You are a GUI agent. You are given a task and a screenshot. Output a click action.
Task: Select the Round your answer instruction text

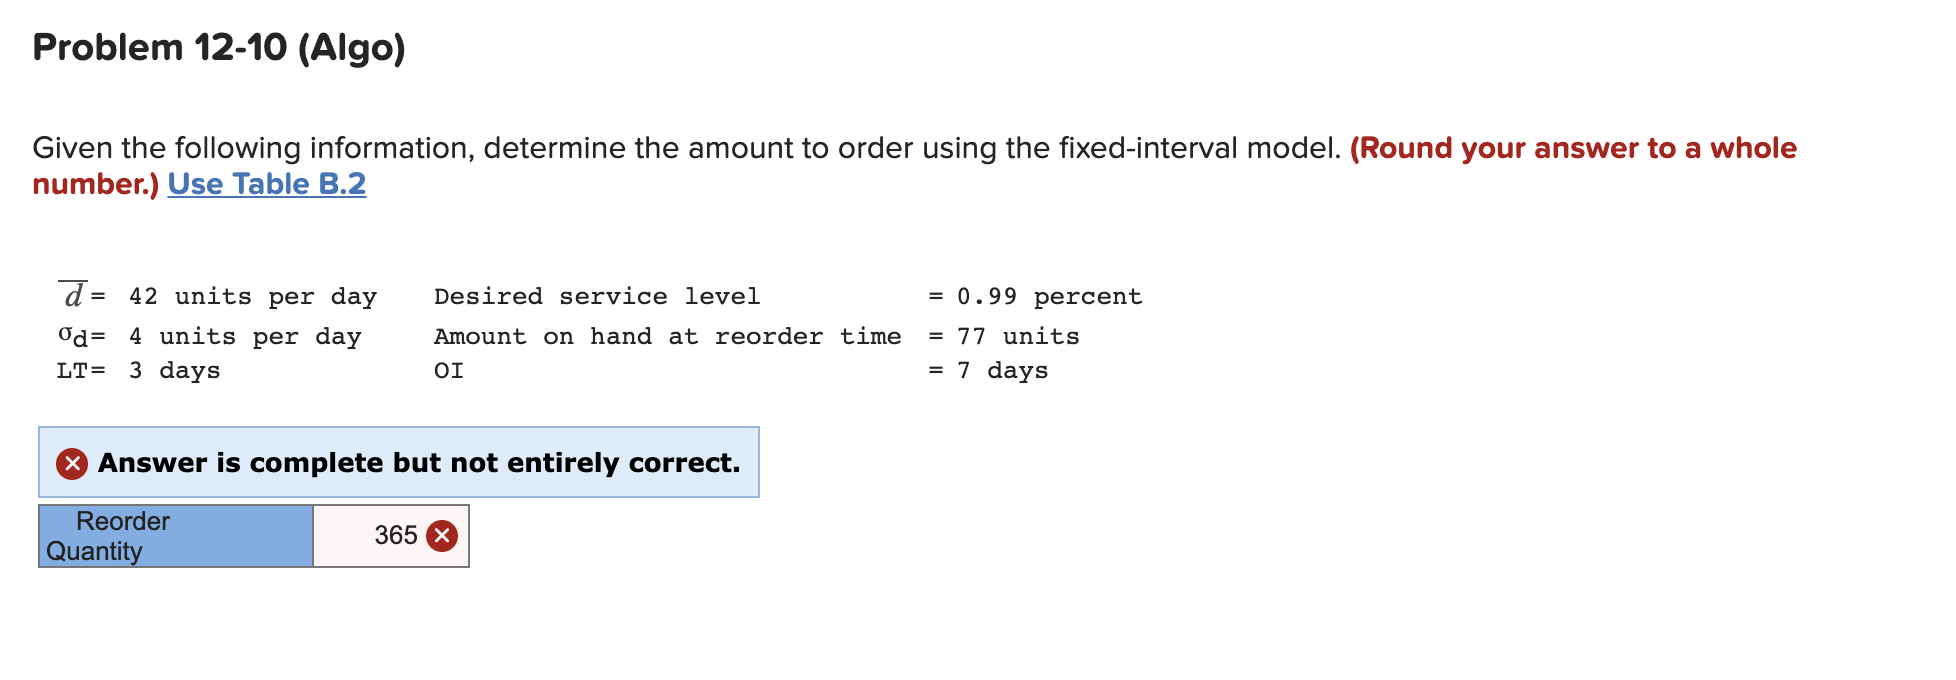pos(1570,148)
